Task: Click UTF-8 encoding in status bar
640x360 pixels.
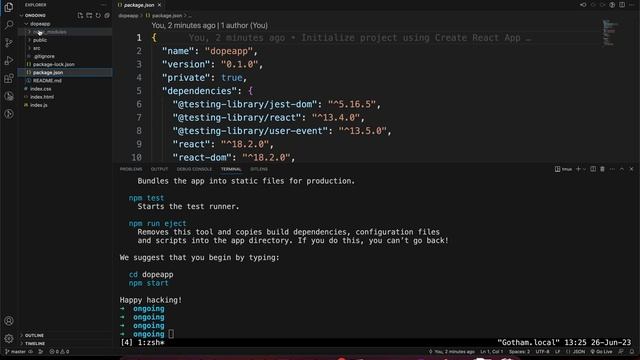Action: tap(542, 352)
